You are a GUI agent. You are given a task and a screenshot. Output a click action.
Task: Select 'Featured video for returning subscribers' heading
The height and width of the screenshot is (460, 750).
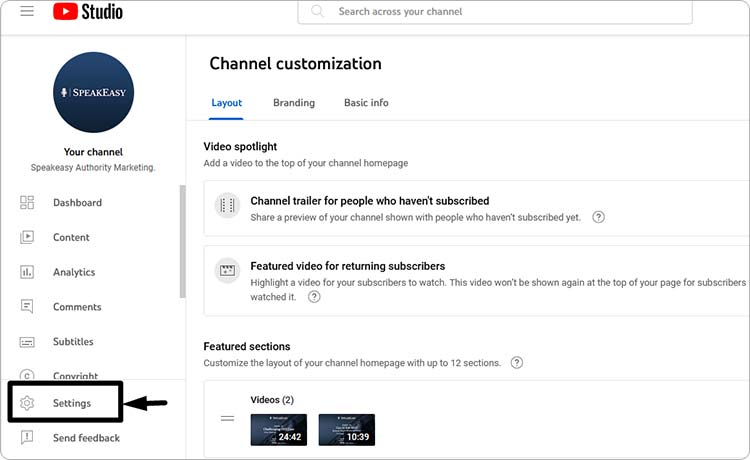(x=348, y=266)
